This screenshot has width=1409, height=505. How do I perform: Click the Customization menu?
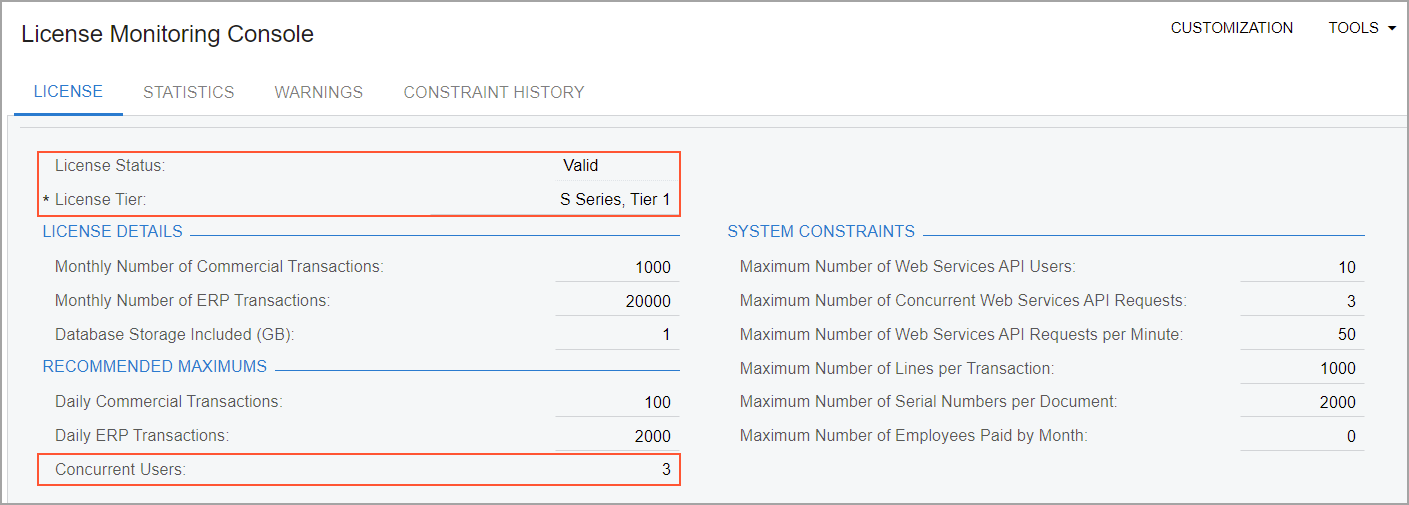1231,28
